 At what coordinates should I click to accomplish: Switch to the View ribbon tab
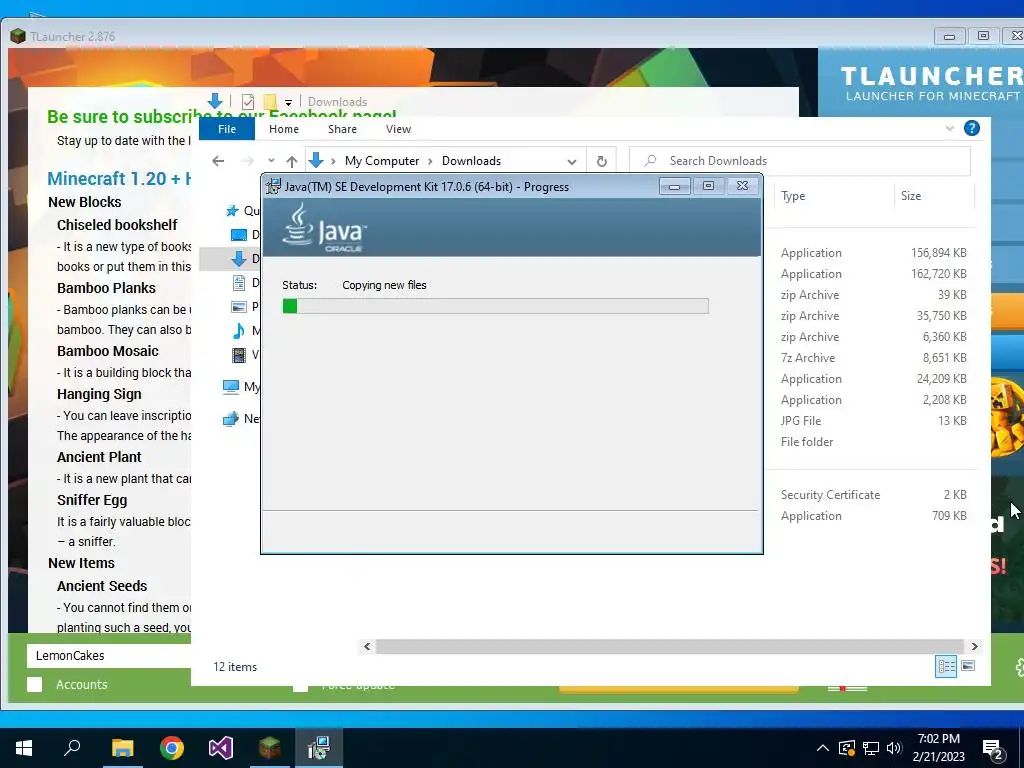pyautogui.click(x=398, y=129)
